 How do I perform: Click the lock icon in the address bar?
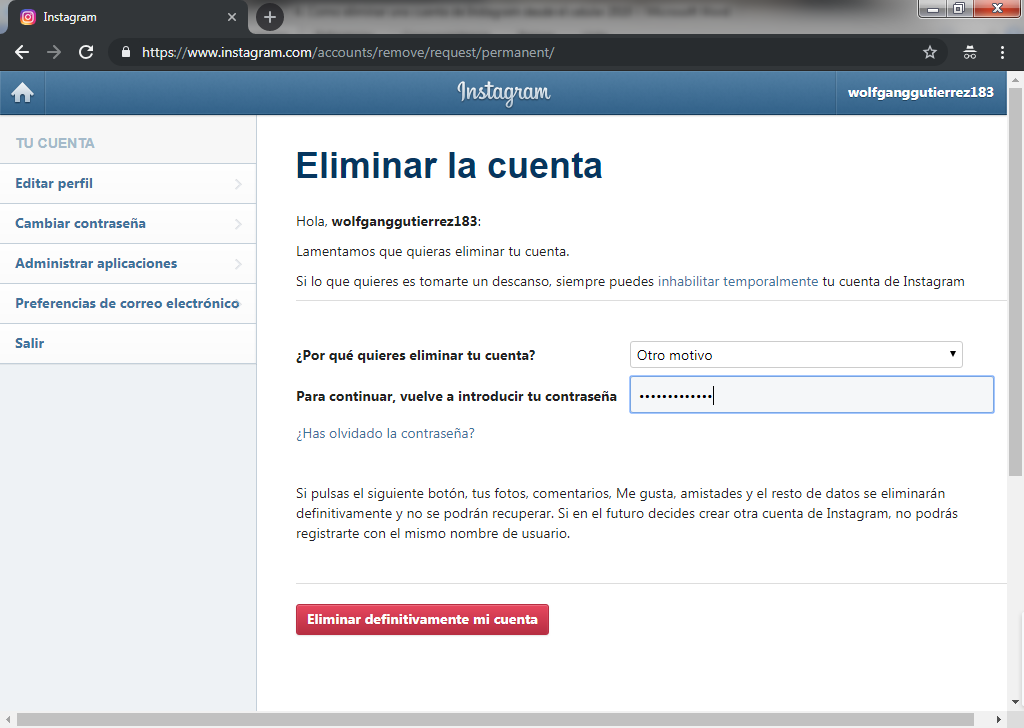click(x=126, y=52)
